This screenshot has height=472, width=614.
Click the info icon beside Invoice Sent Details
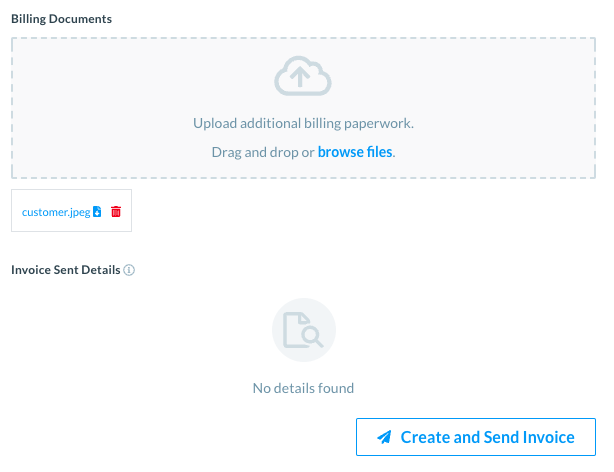[x=129, y=270]
